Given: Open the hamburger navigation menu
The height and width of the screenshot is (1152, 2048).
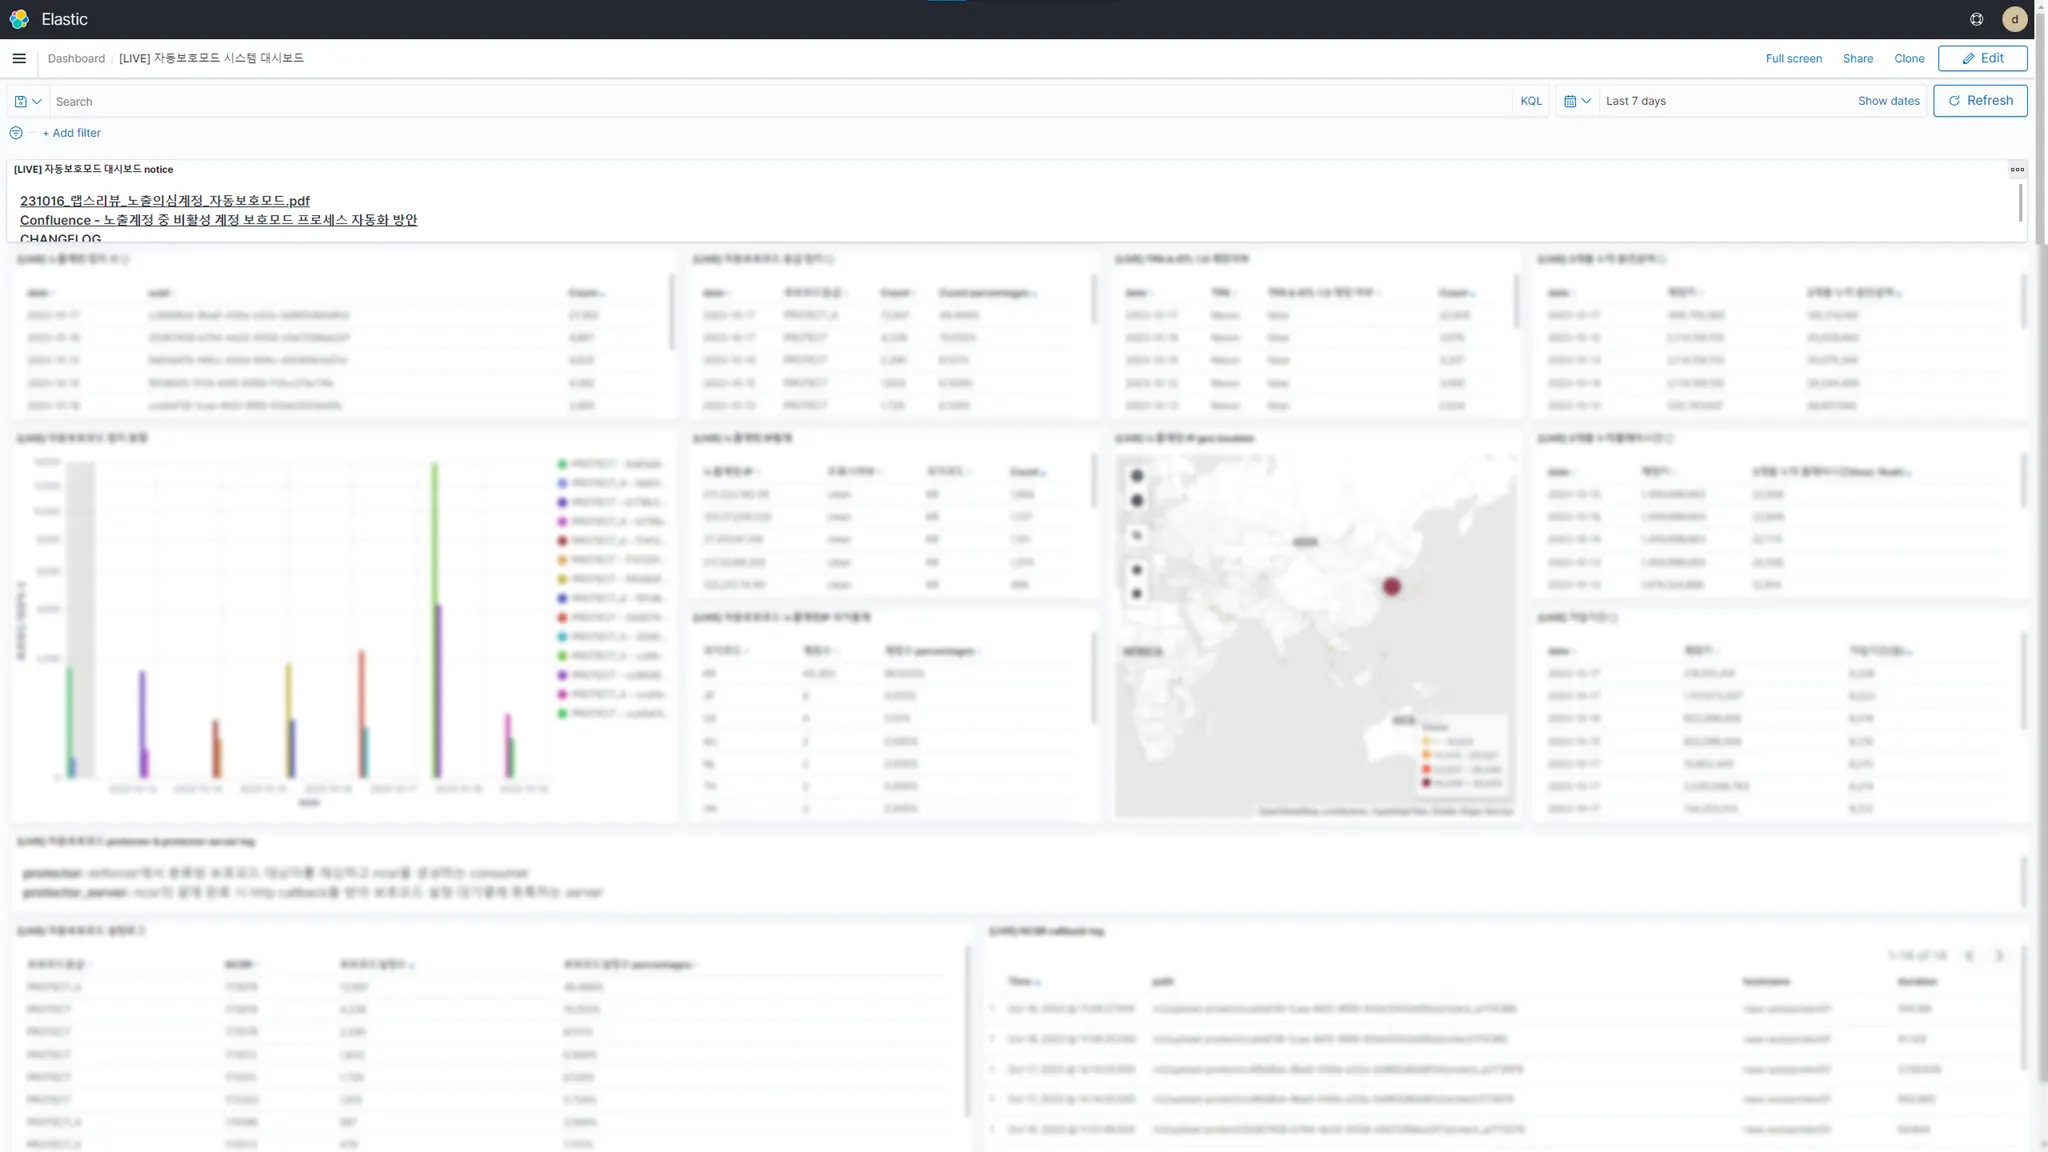Looking at the screenshot, I should click(19, 58).
